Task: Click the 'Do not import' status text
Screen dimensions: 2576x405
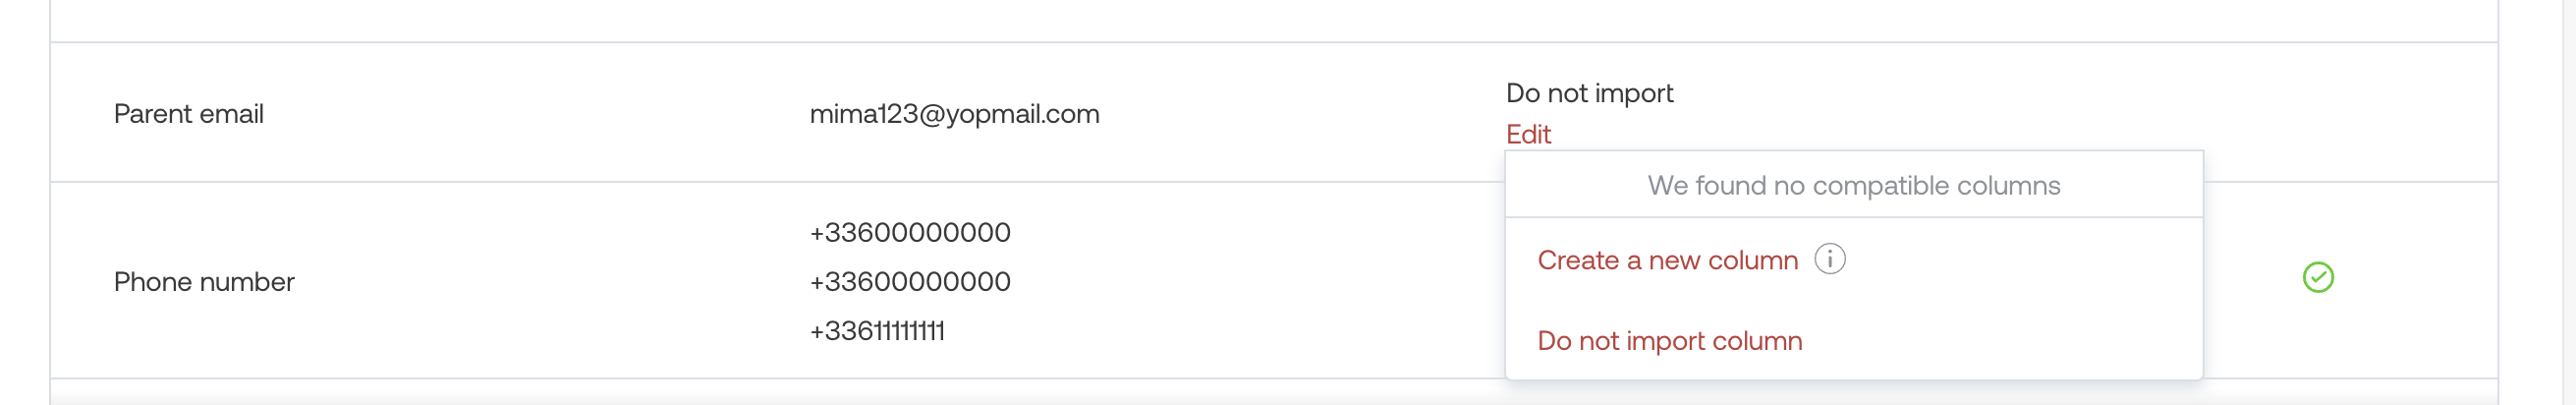Action: [x=1588, y=93]
